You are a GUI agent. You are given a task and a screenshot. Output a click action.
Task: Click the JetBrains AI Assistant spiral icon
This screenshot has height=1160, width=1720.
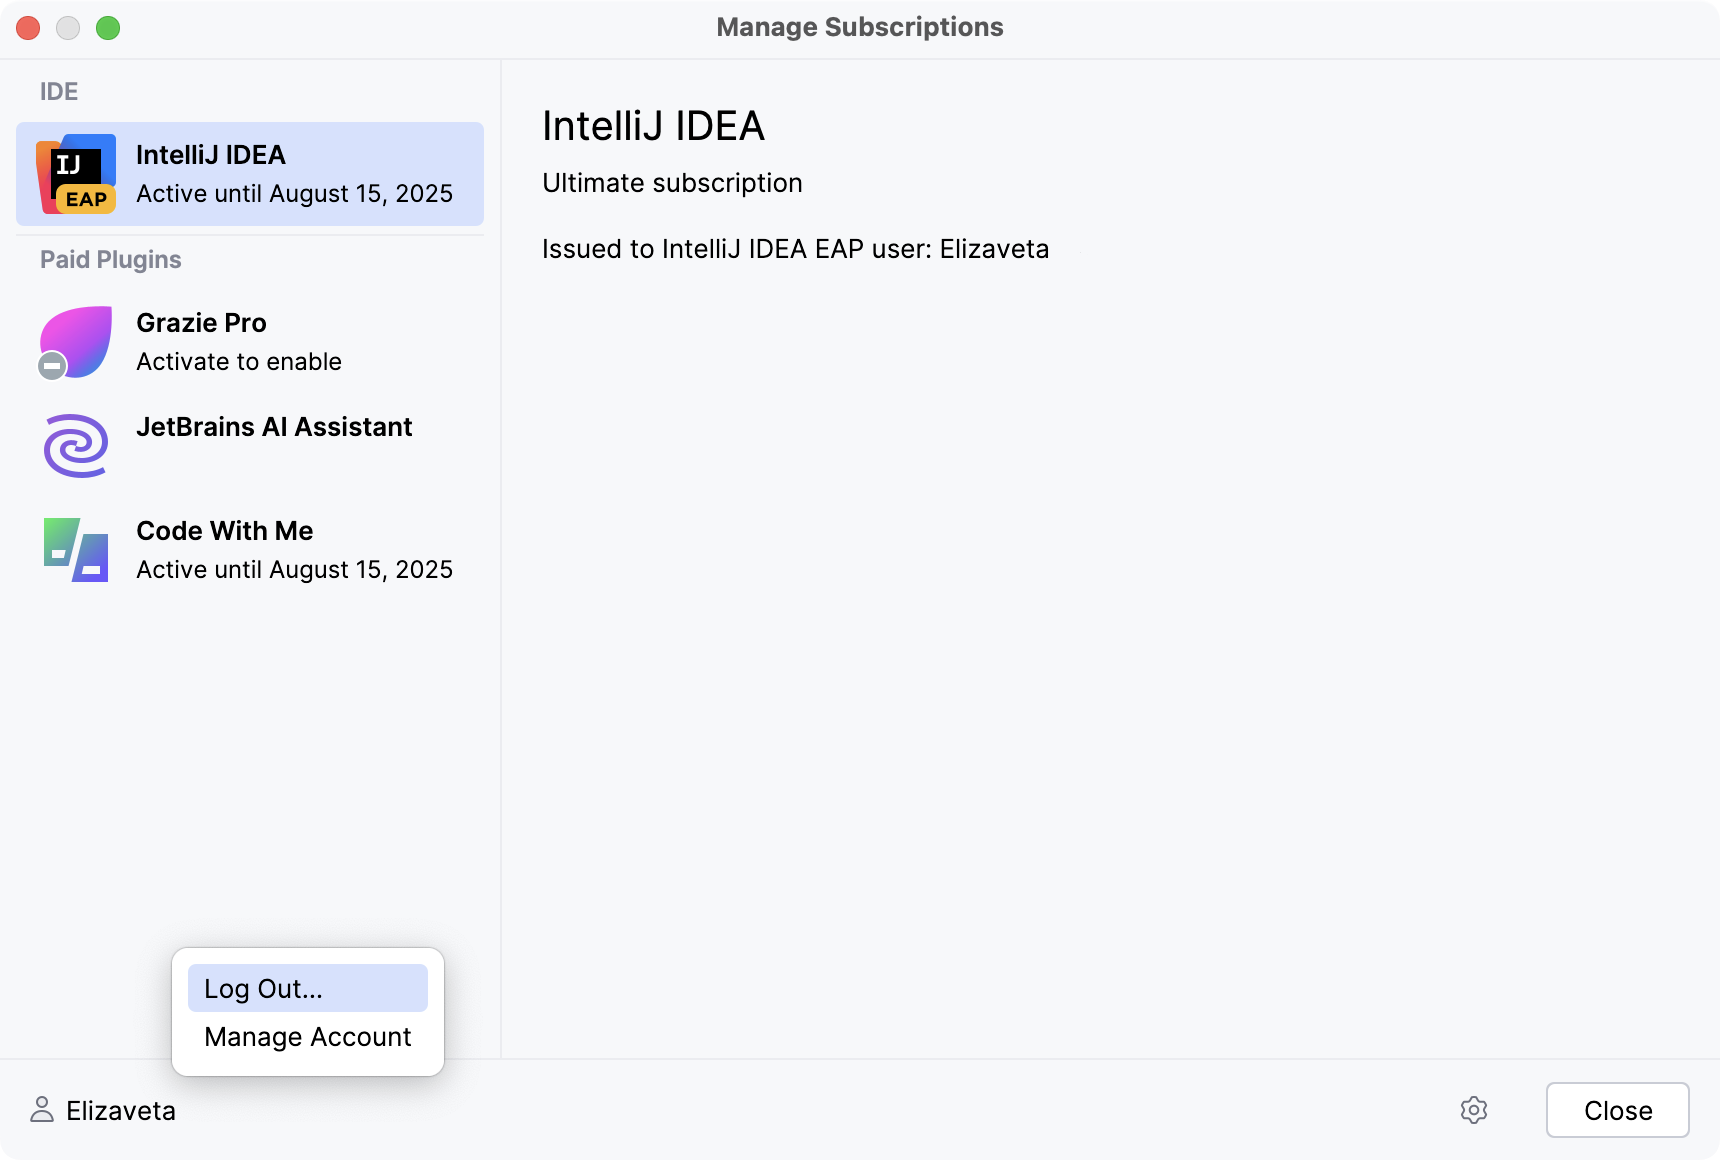(x=76, y=445)
